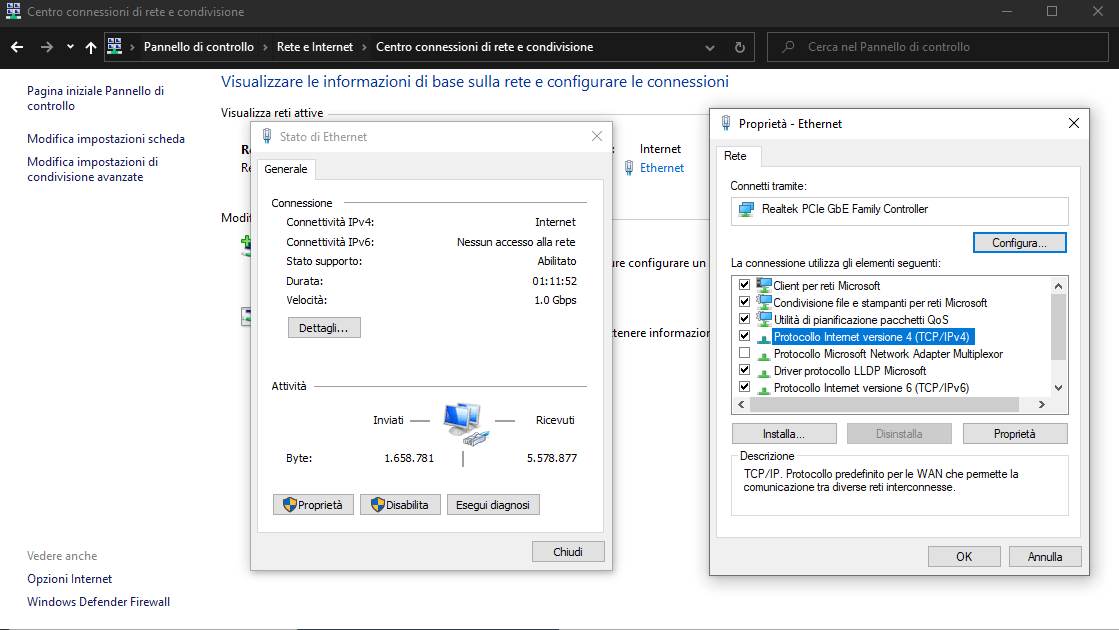Open Dettagli in Stato di Ethernet
Screen dimensions: 1119x630
324,328
